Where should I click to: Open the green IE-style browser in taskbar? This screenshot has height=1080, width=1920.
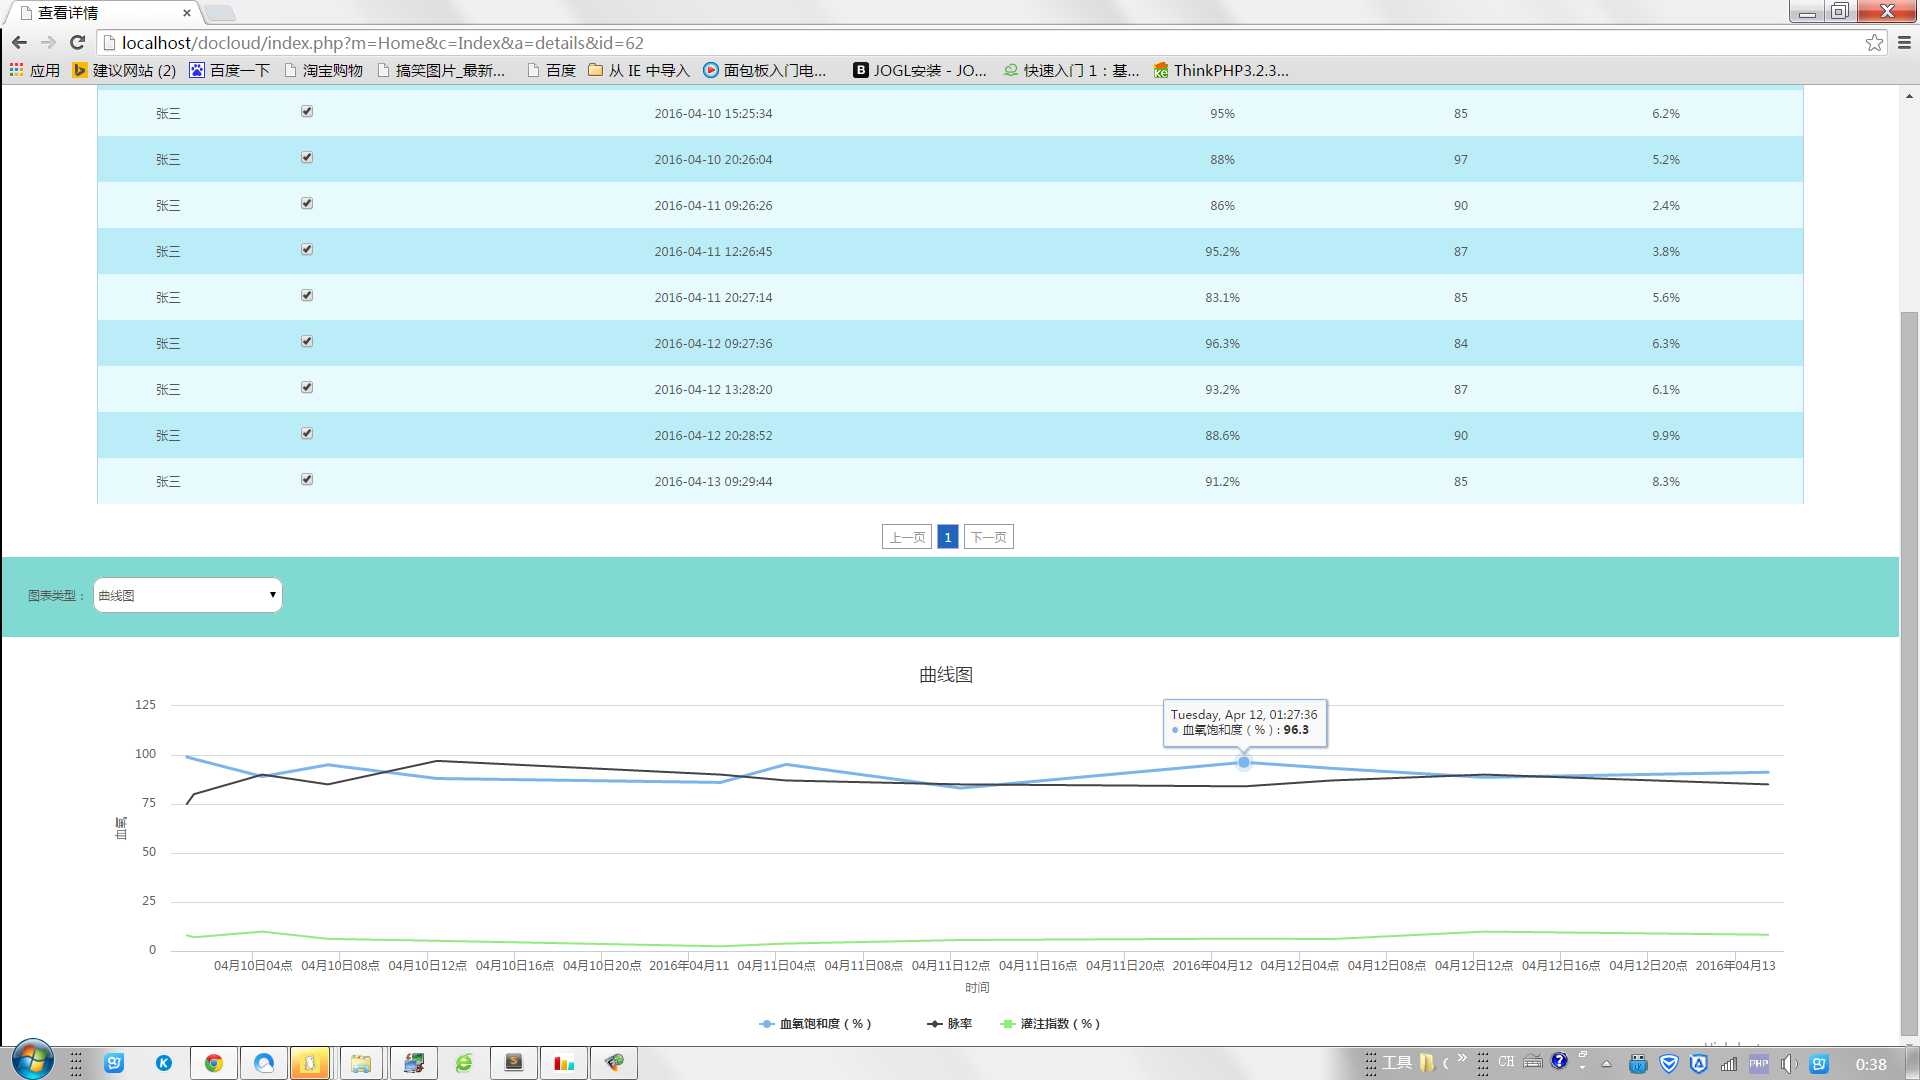tap(464, 1063)
